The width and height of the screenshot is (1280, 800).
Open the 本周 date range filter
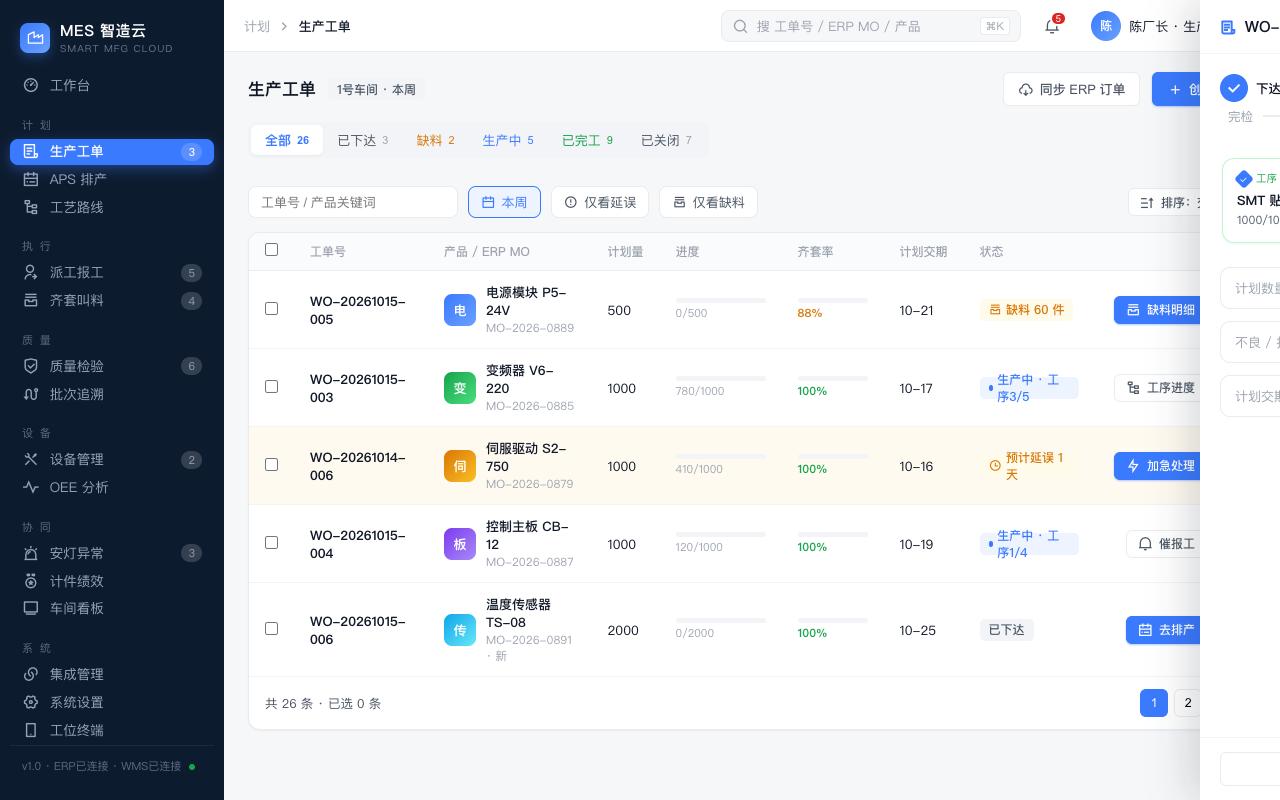coord(504,202)
